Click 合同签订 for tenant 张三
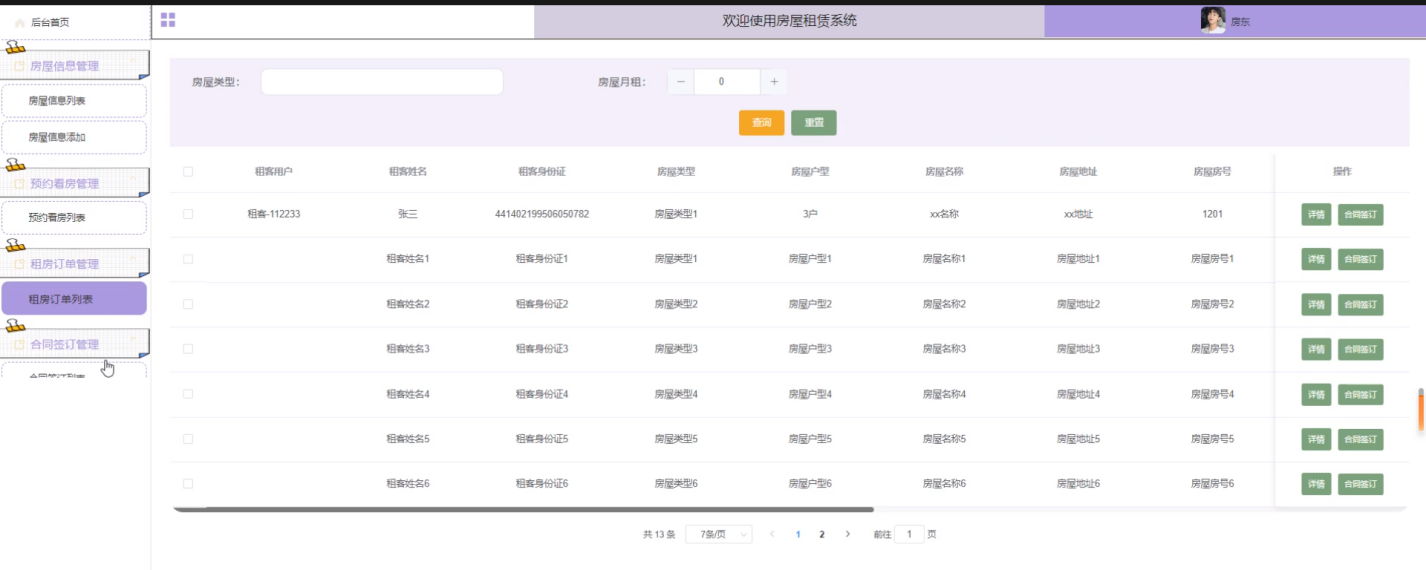This screenshot has height=570, width=1426. tap(1360, 214)
